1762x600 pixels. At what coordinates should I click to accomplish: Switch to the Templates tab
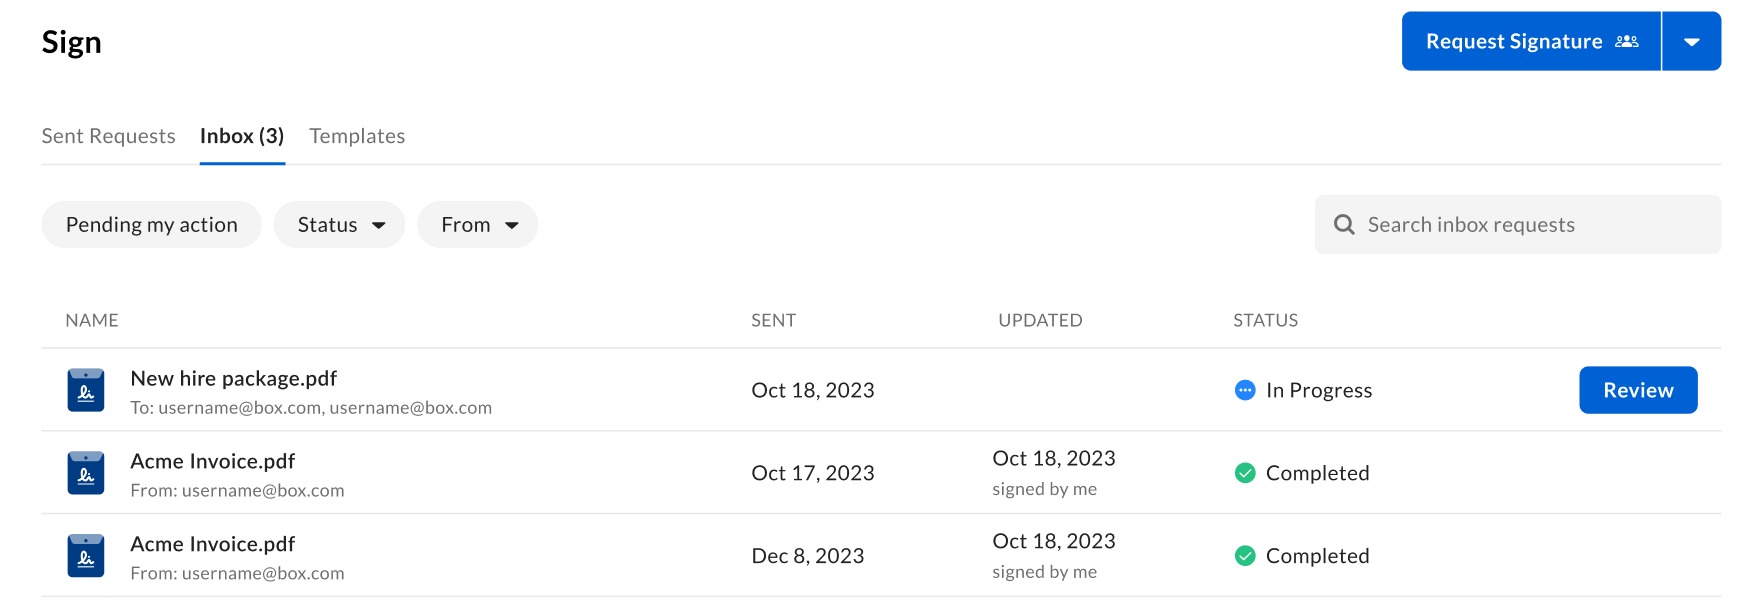tap(357, 136)
